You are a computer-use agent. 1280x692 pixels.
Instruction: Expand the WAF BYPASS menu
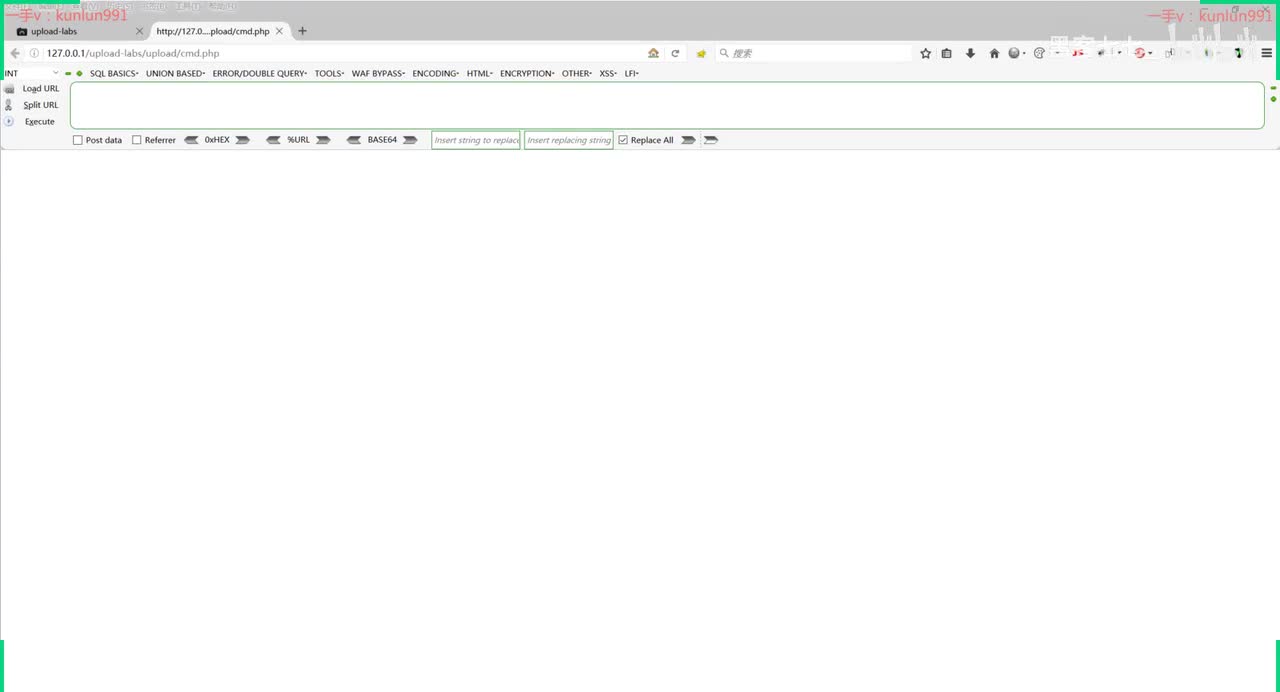(x=378, y=73)
